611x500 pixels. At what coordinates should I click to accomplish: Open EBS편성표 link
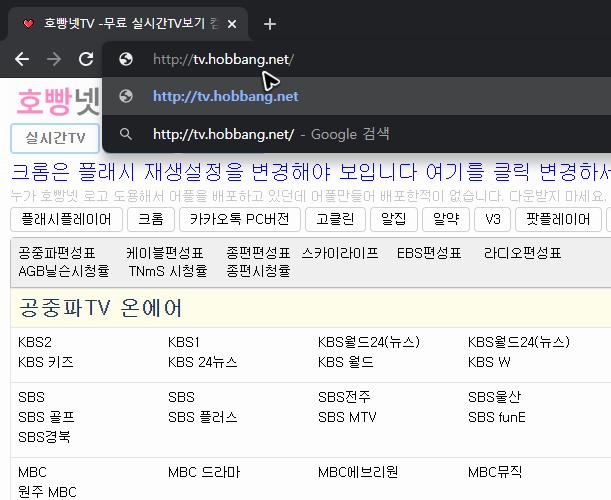pos(429,253)
